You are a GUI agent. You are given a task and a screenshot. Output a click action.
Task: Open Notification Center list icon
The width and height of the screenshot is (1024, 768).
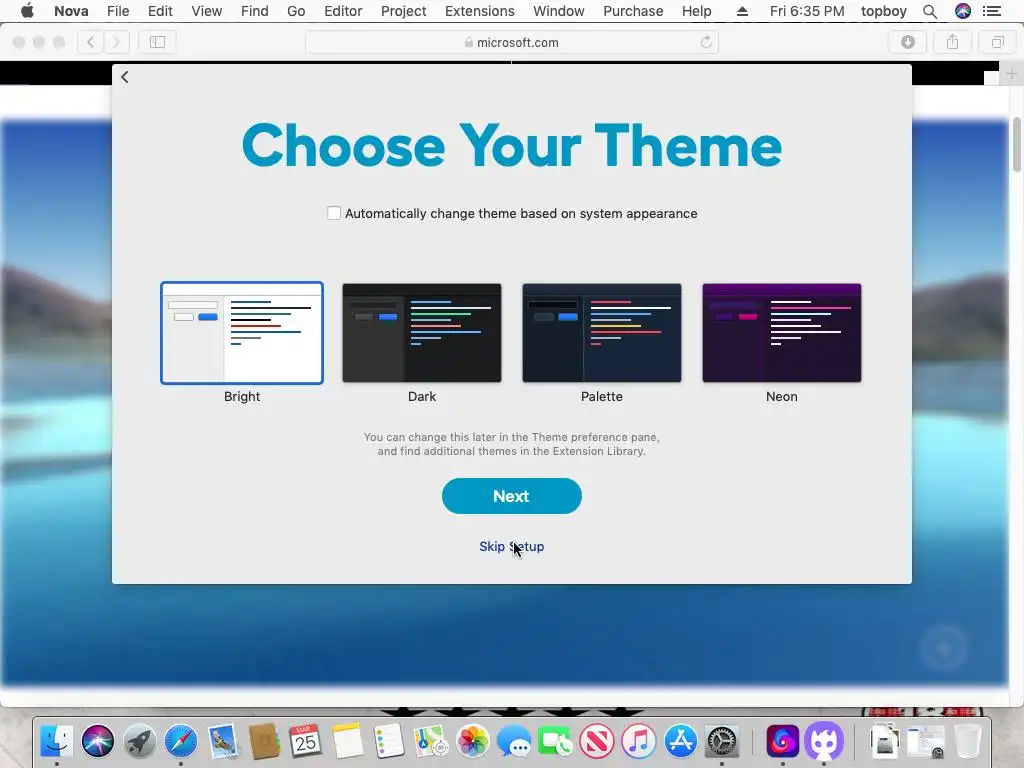[991, 11]
